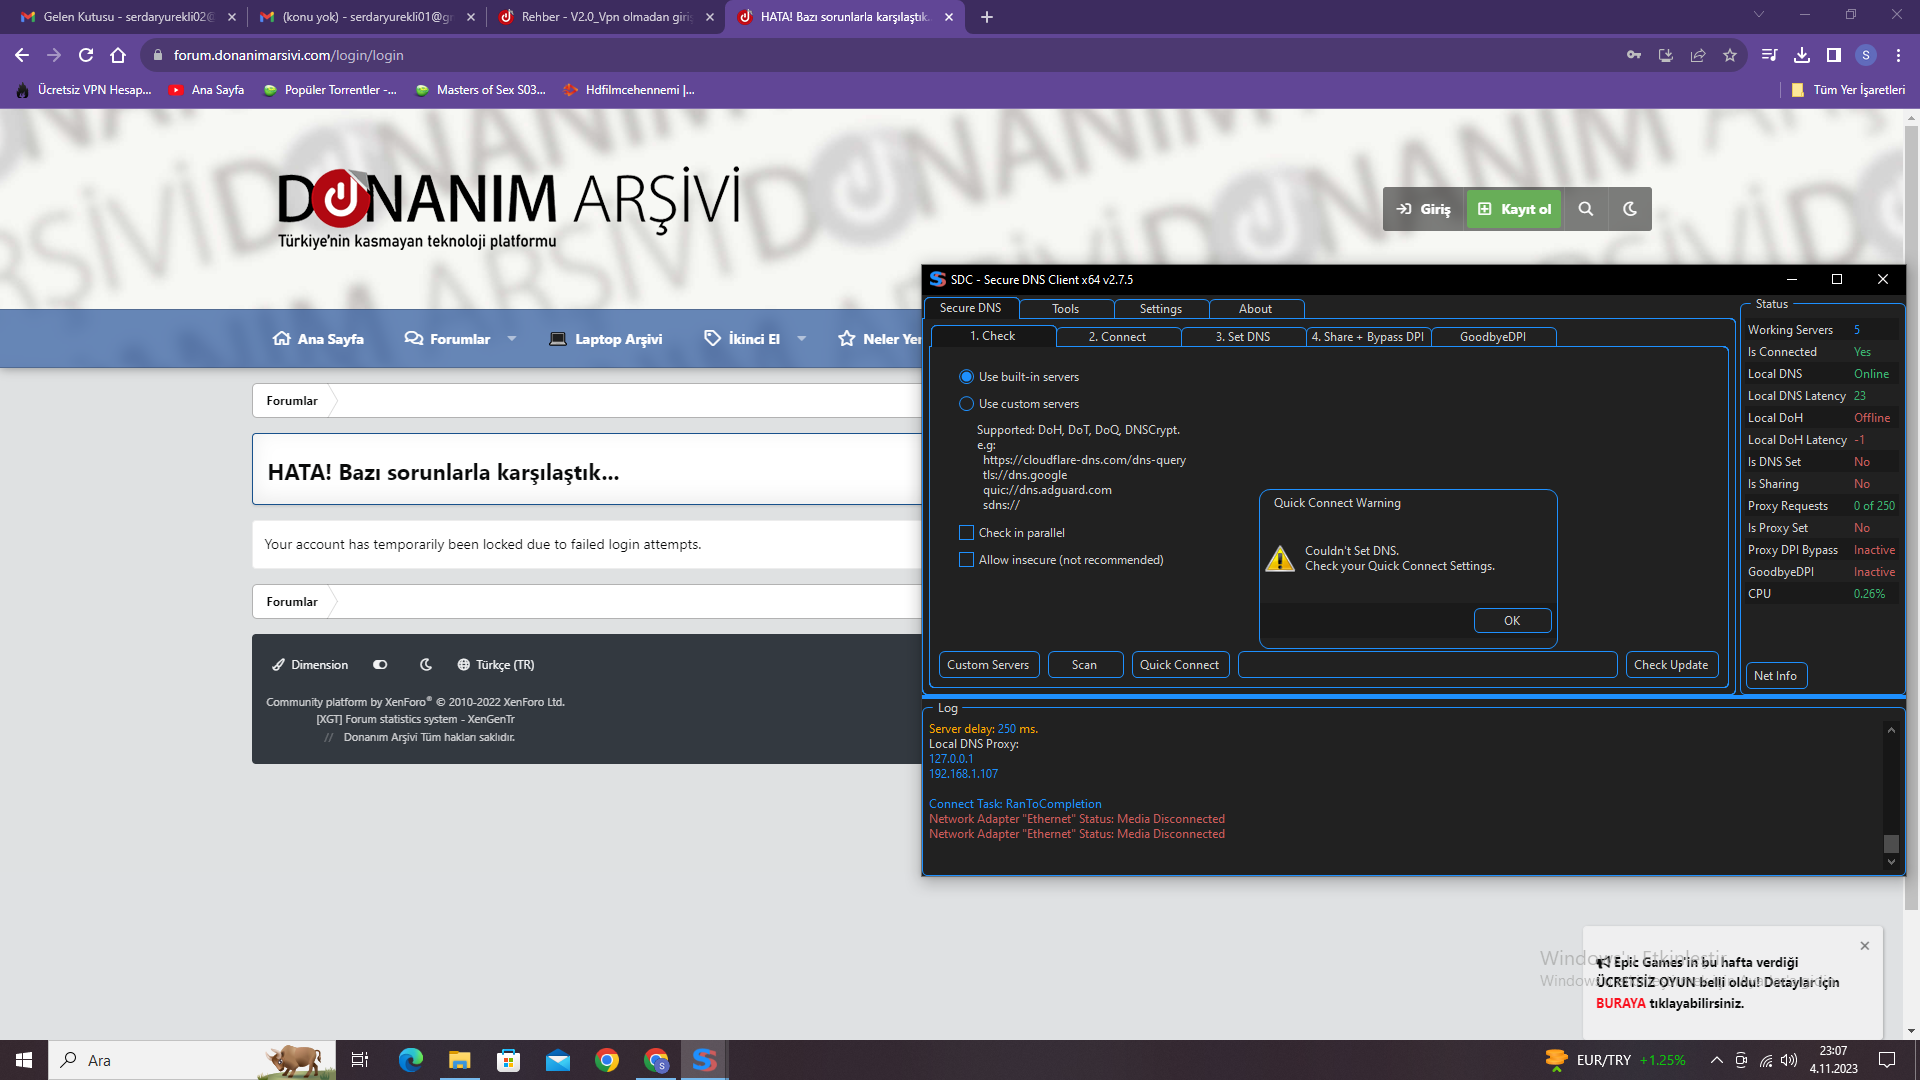Open File Explorer from the taskbar
The image size is (1920, 1080).
tap(459, 1060)
